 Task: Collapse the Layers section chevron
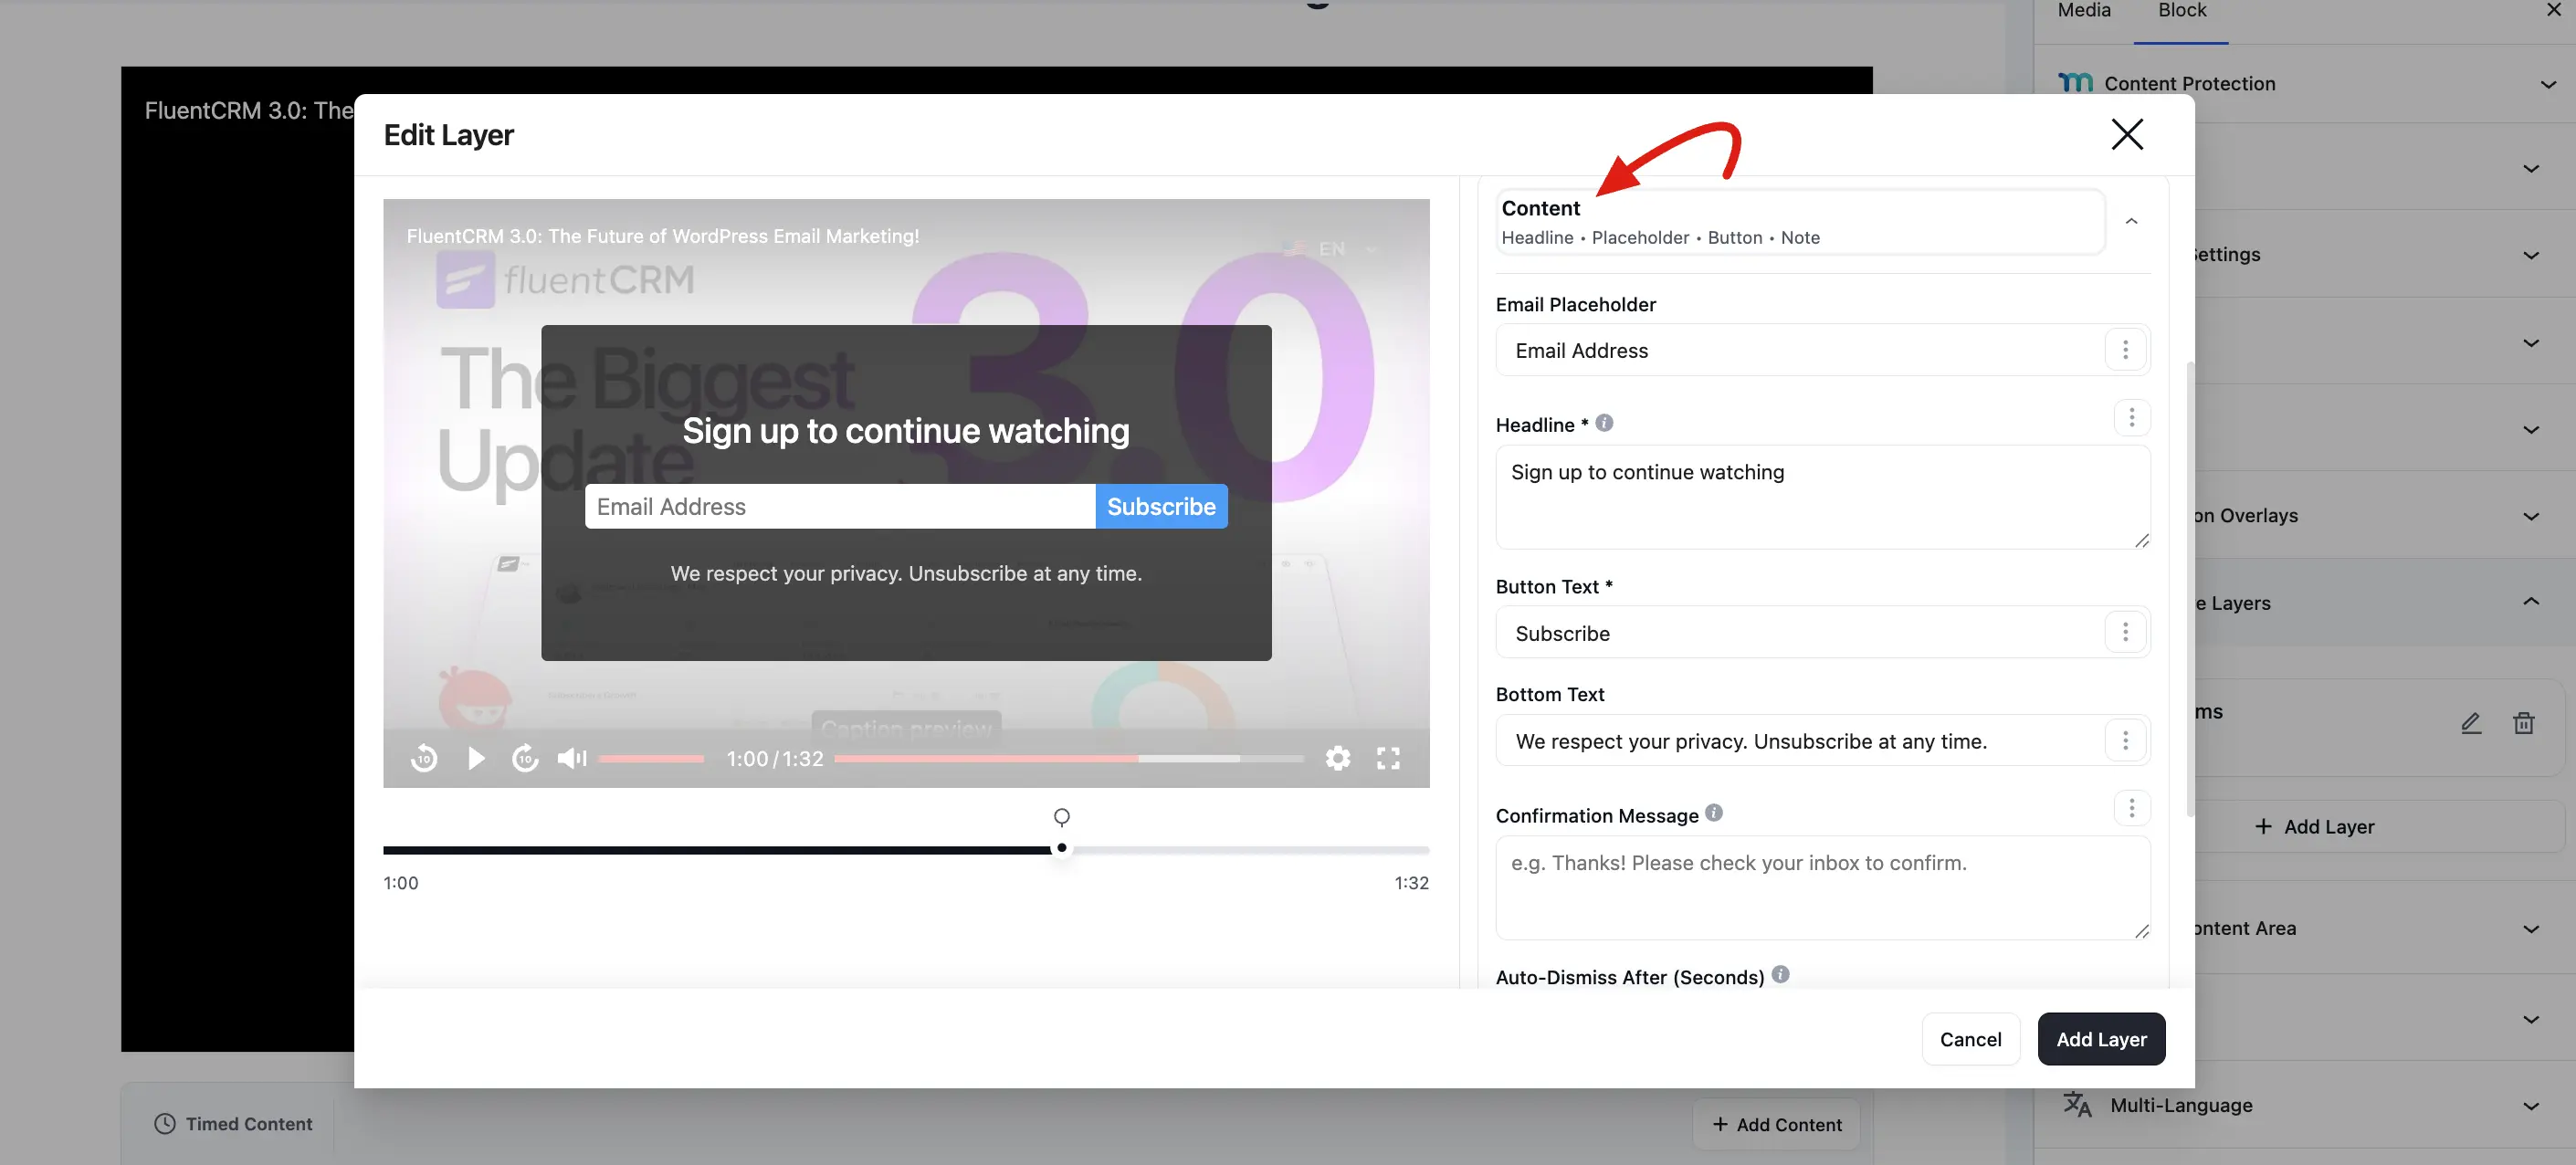coord(2531,602)
